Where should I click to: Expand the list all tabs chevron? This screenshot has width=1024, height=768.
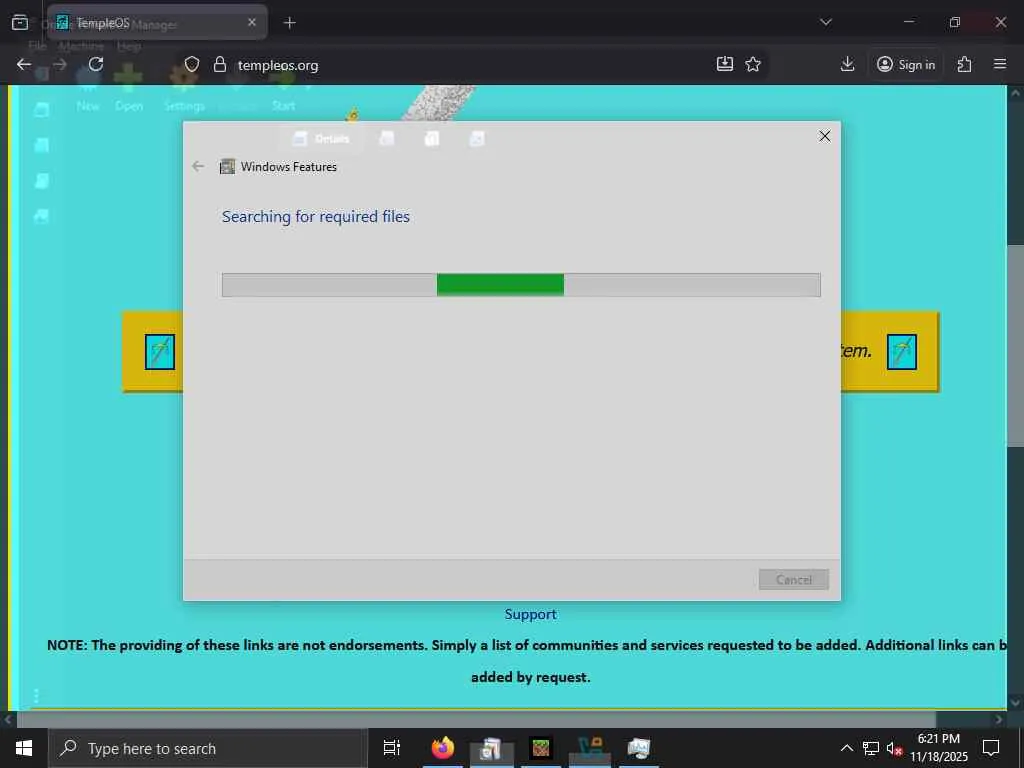tap(826, 22)
